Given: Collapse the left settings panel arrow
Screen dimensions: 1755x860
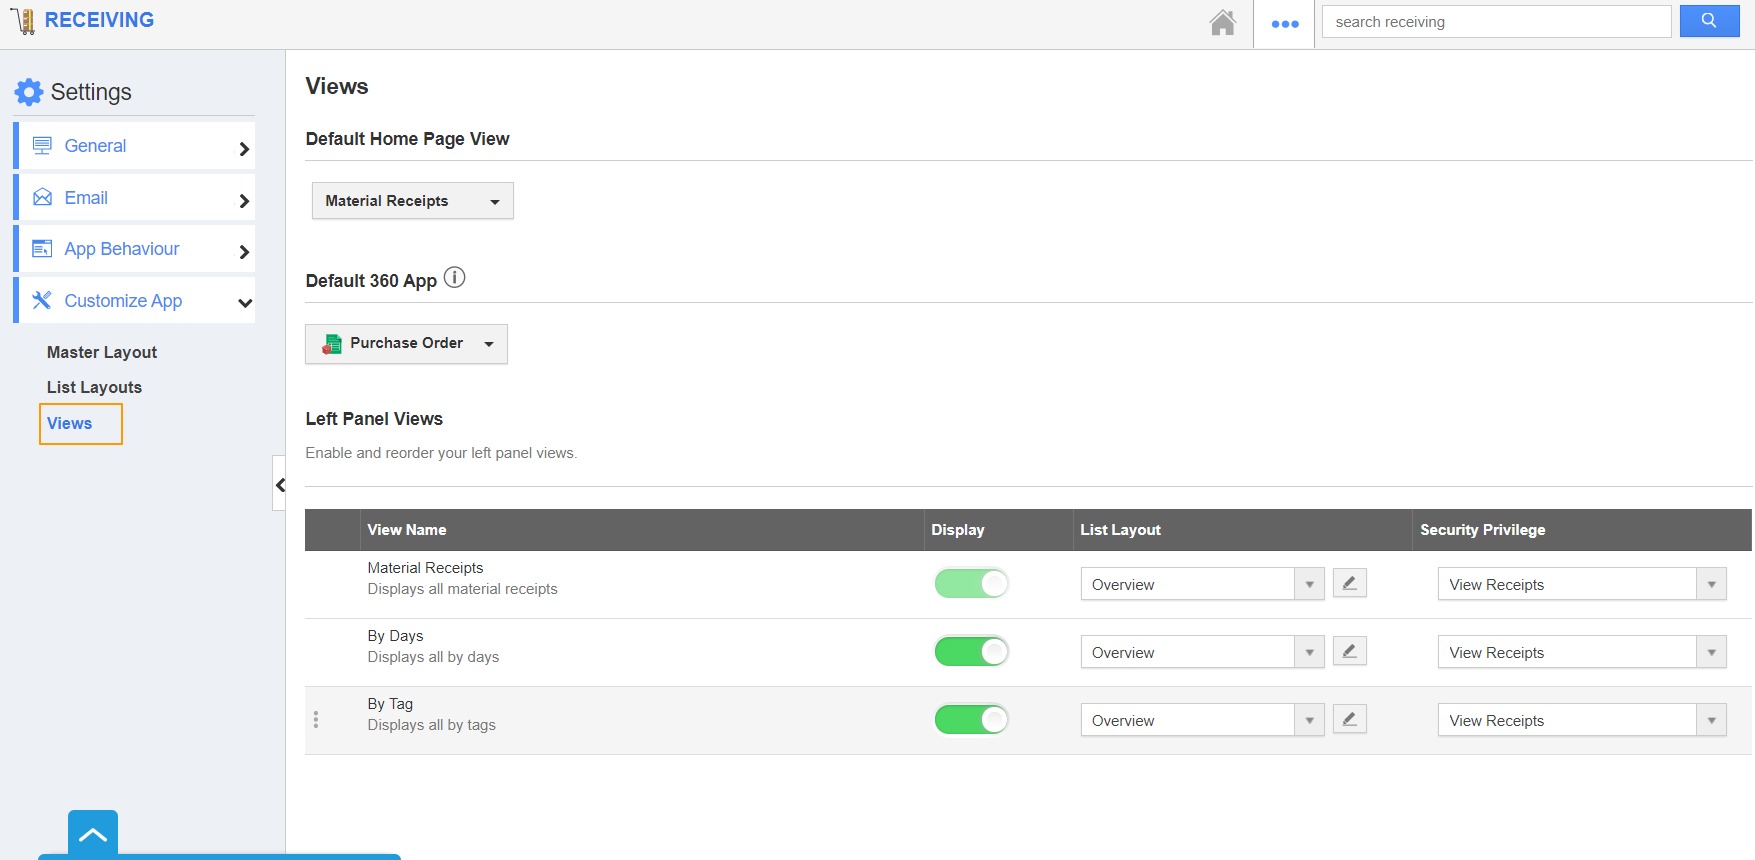Looking at the screenshot, I should pyautogui.click(x=280, y=485).
